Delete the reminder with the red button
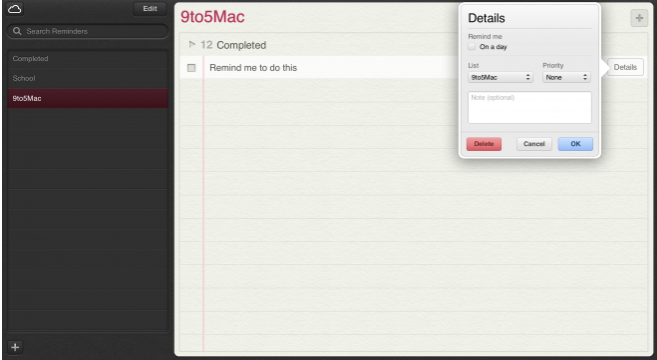 (484, 144)
